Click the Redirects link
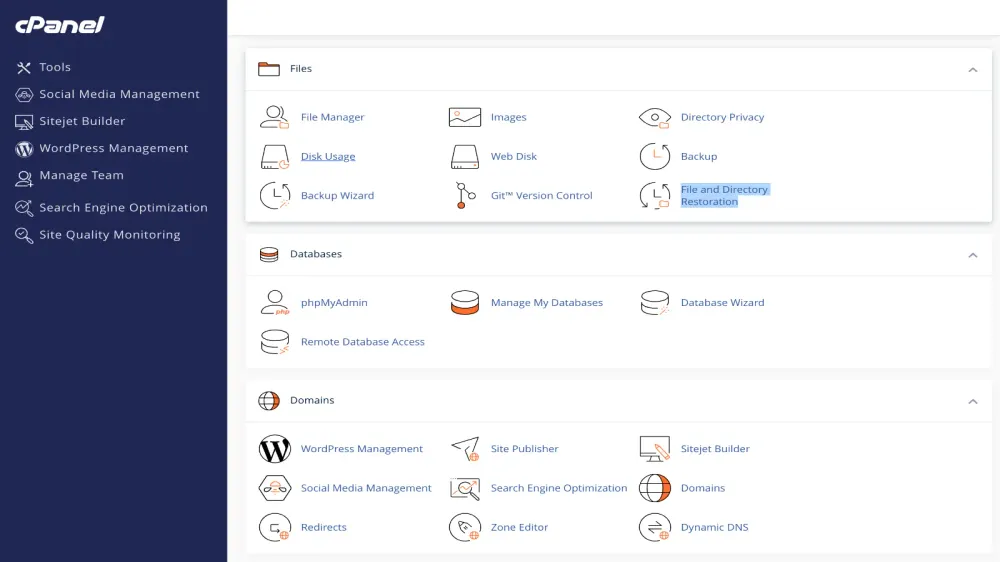This screenshot has width=1000, height=562. point(323,527)
